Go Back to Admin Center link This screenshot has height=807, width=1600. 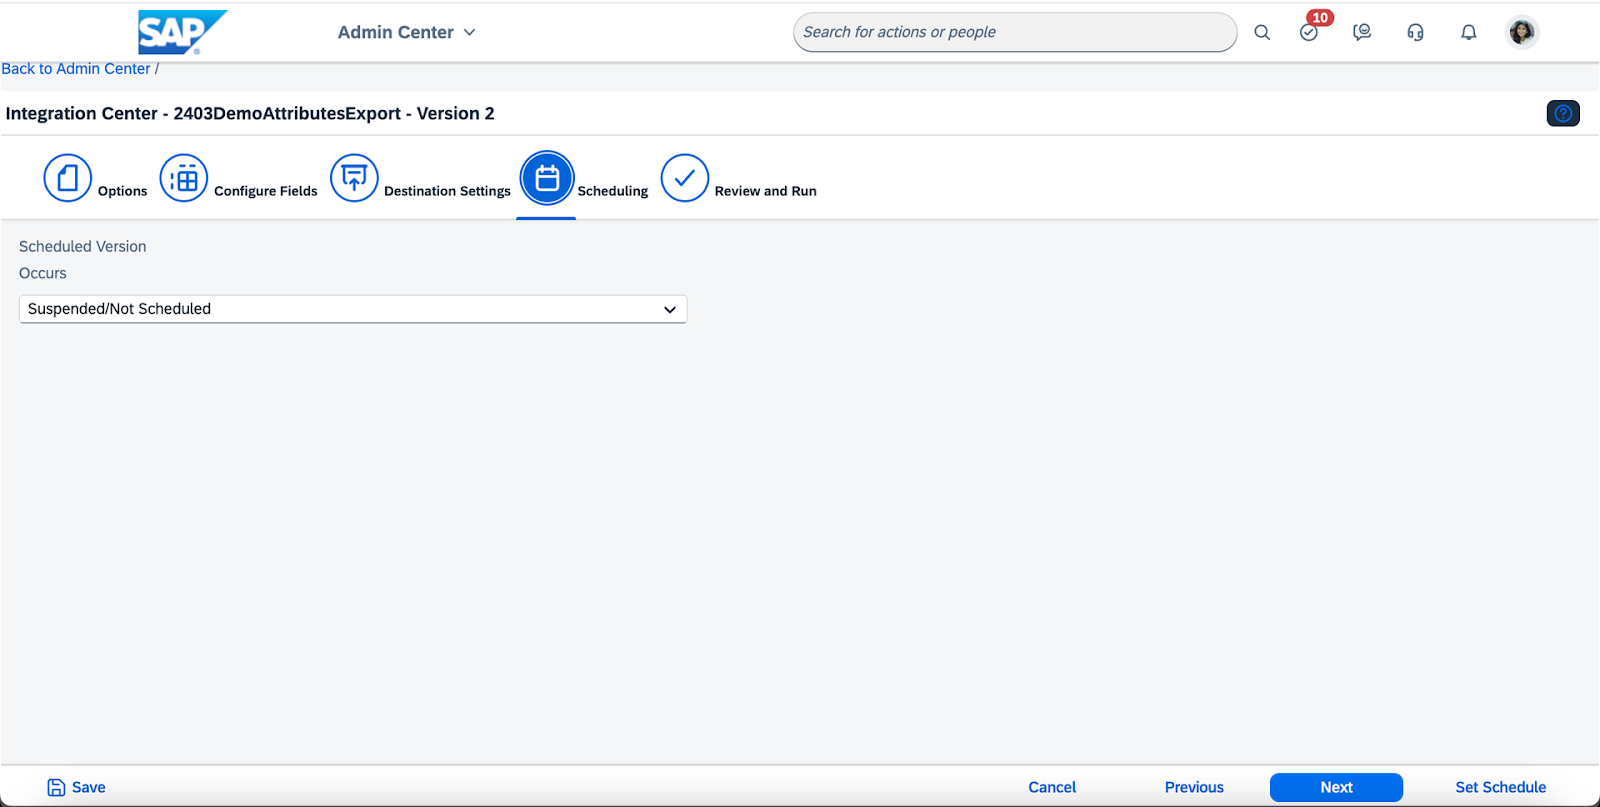click(x=76, y=69)
